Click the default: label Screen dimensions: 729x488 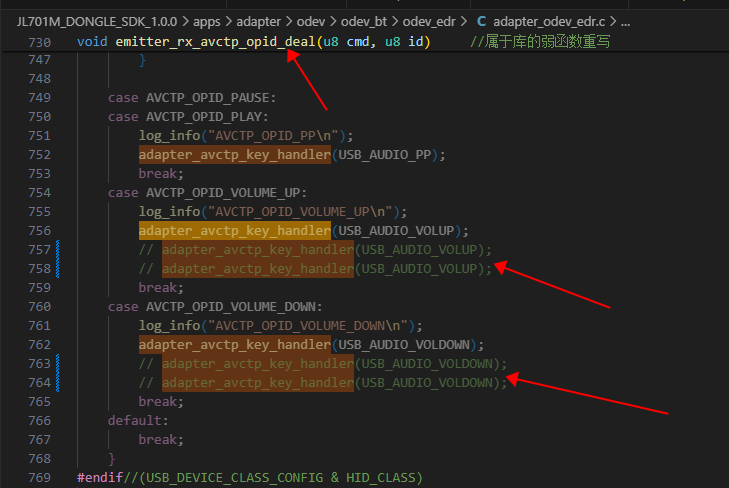(x=138, y=421)
